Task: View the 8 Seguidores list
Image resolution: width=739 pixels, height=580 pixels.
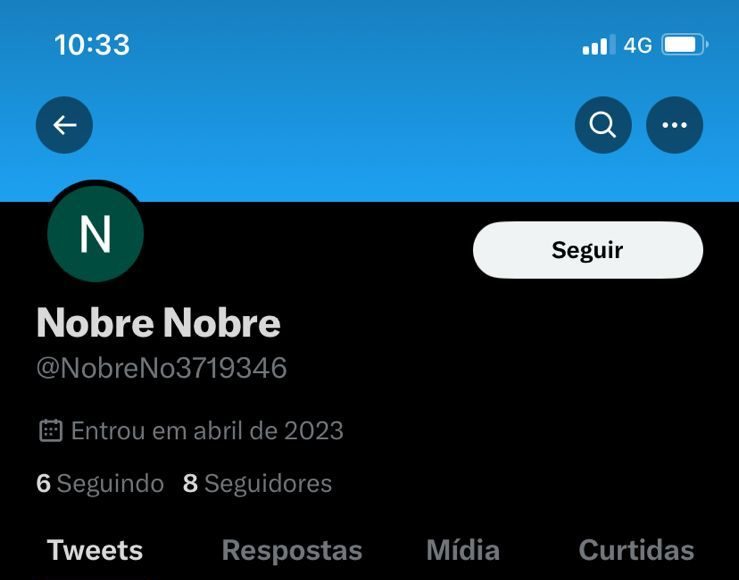Action: (257, 483)
